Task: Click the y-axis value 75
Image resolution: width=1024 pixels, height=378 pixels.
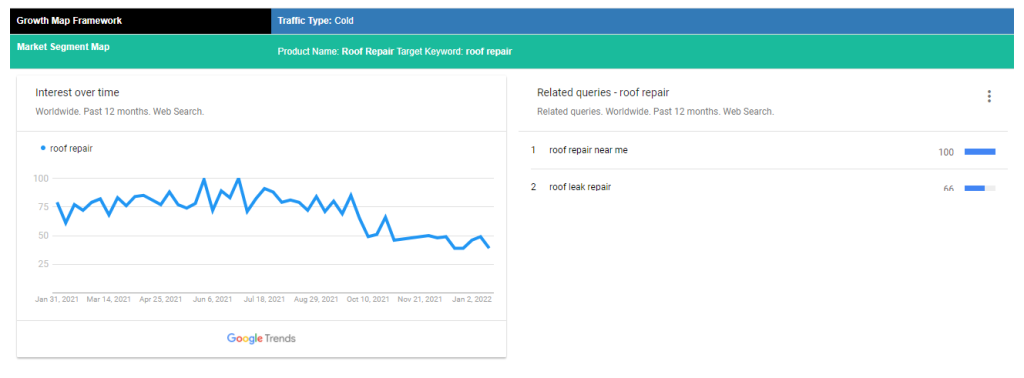Action: (43, 207)
